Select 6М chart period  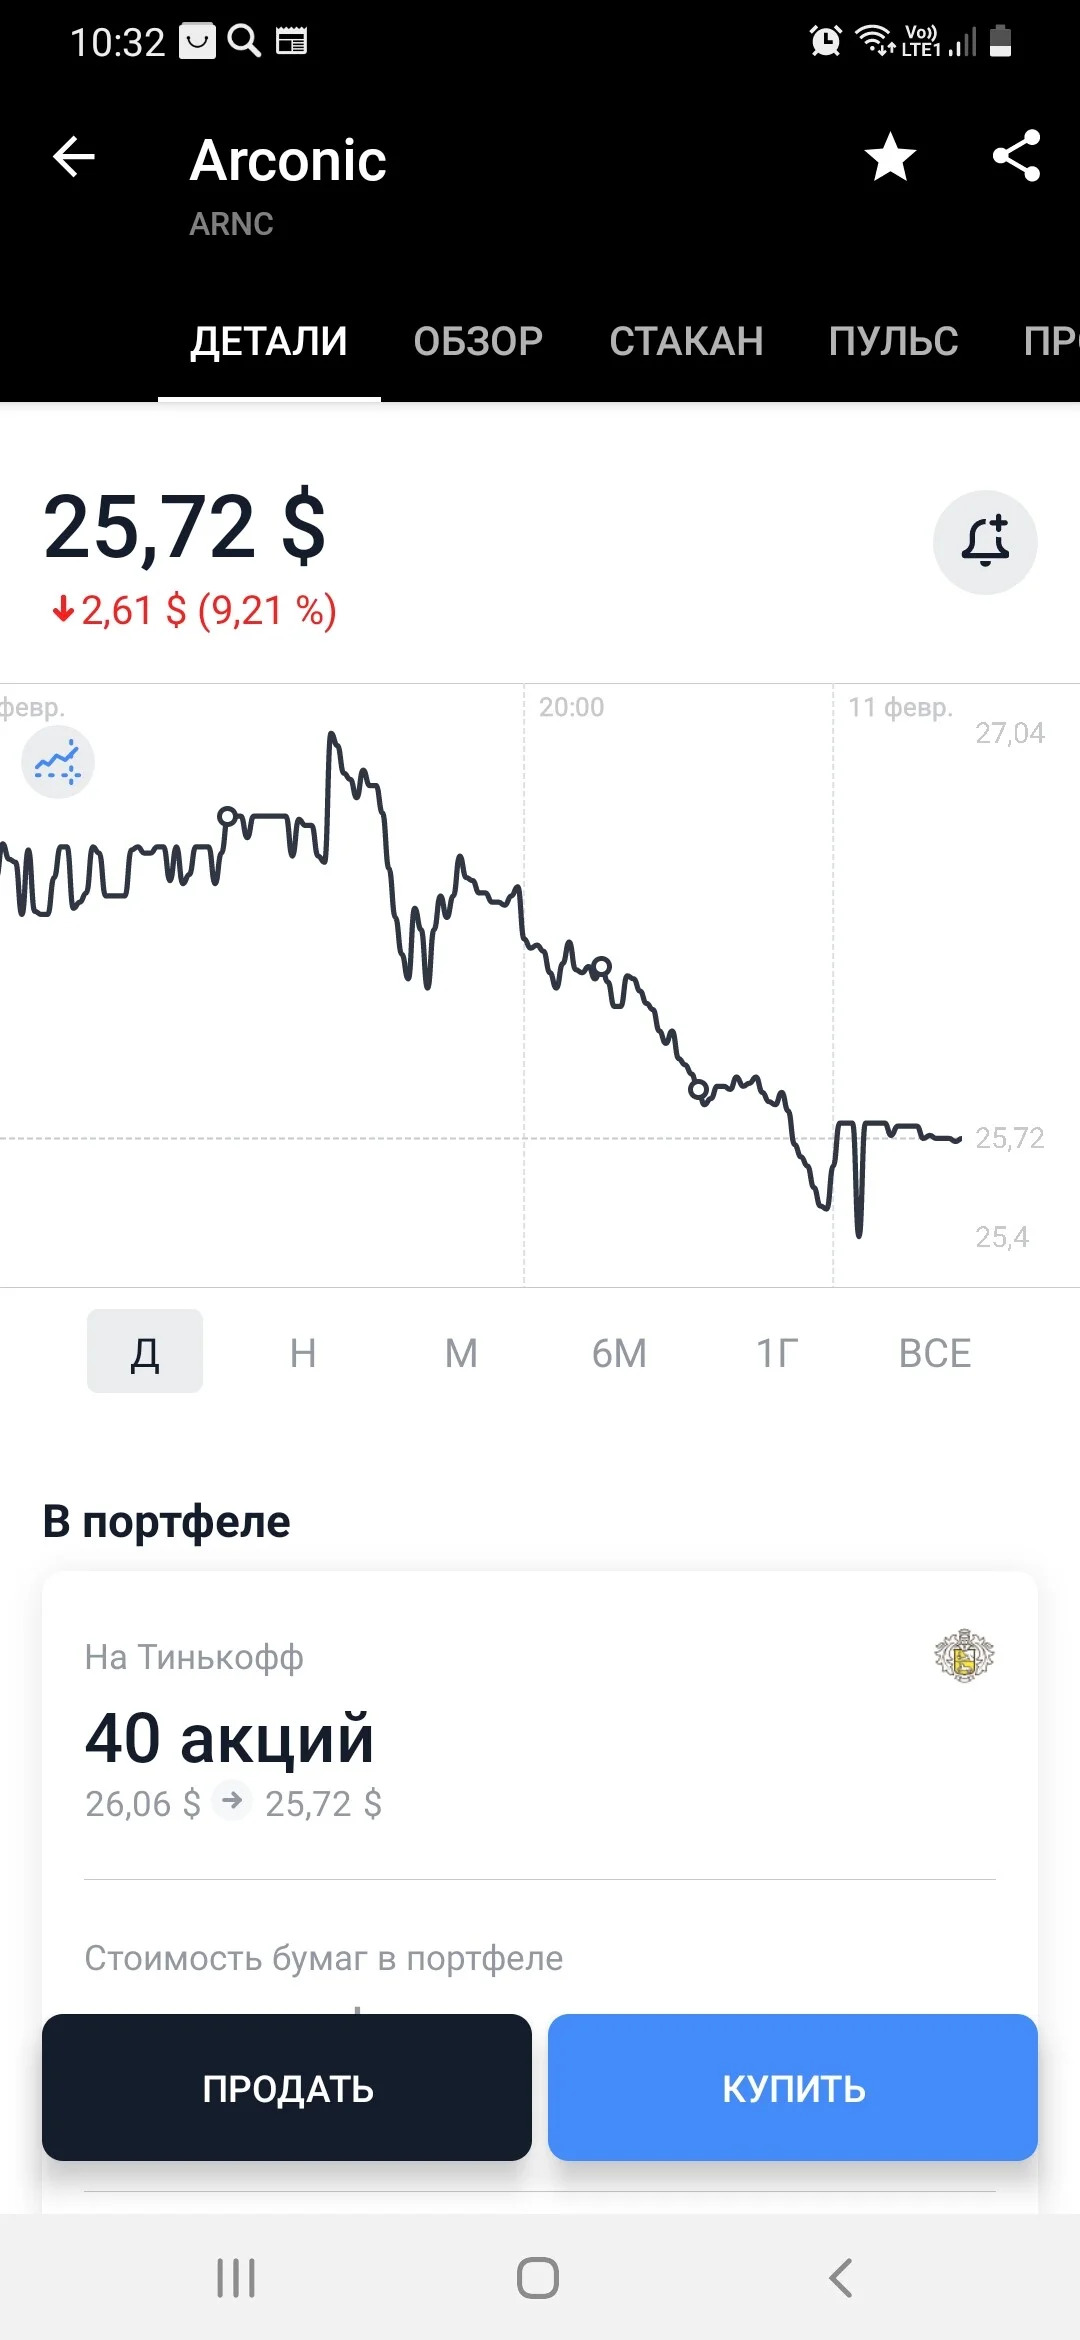(x=619, y=1352)
